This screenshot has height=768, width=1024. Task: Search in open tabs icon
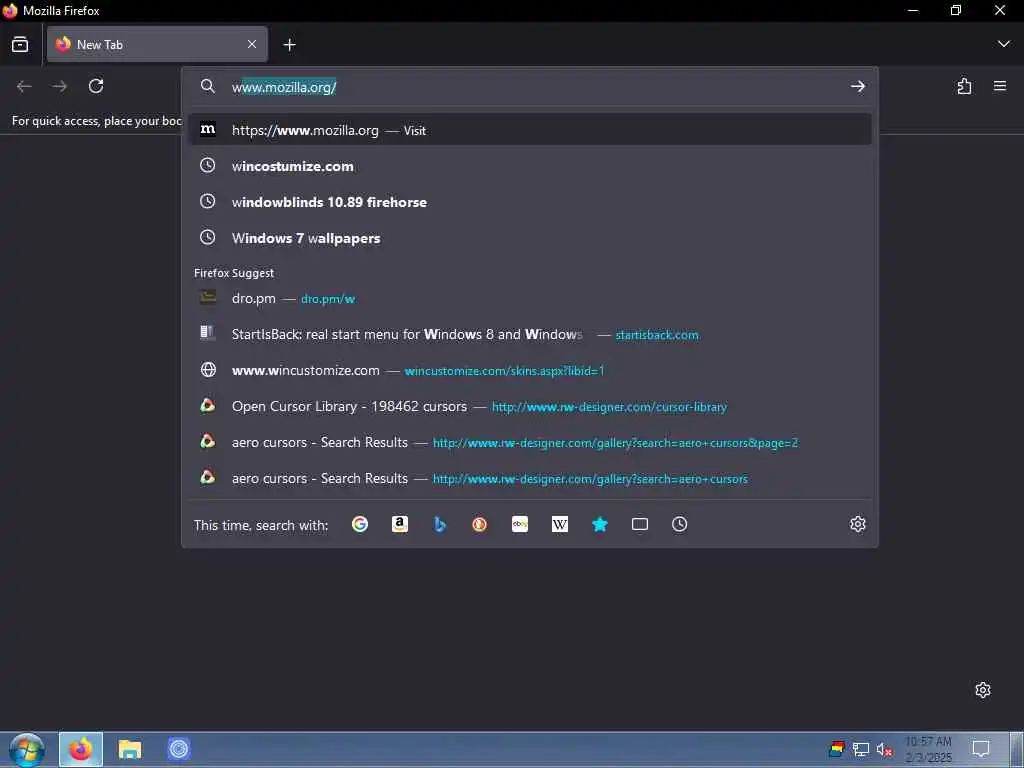(x=640, y=524)
